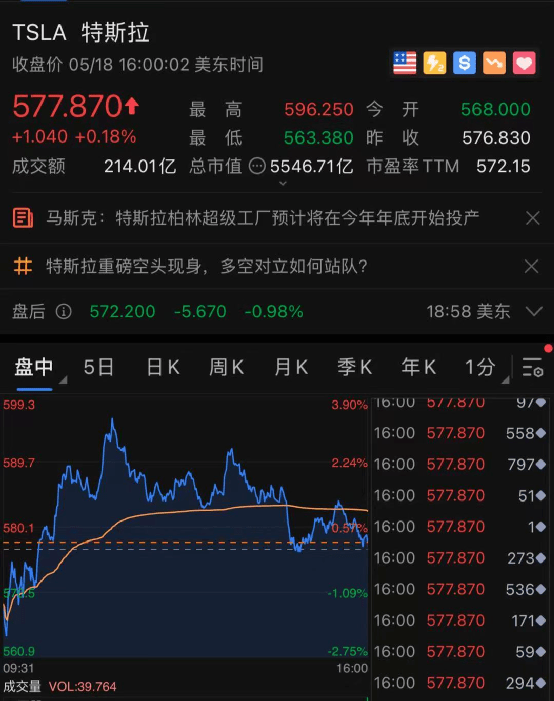Tap the 成交量 VOL:39.764 volume label
The image size is (554, 701).
click(60, 686)
